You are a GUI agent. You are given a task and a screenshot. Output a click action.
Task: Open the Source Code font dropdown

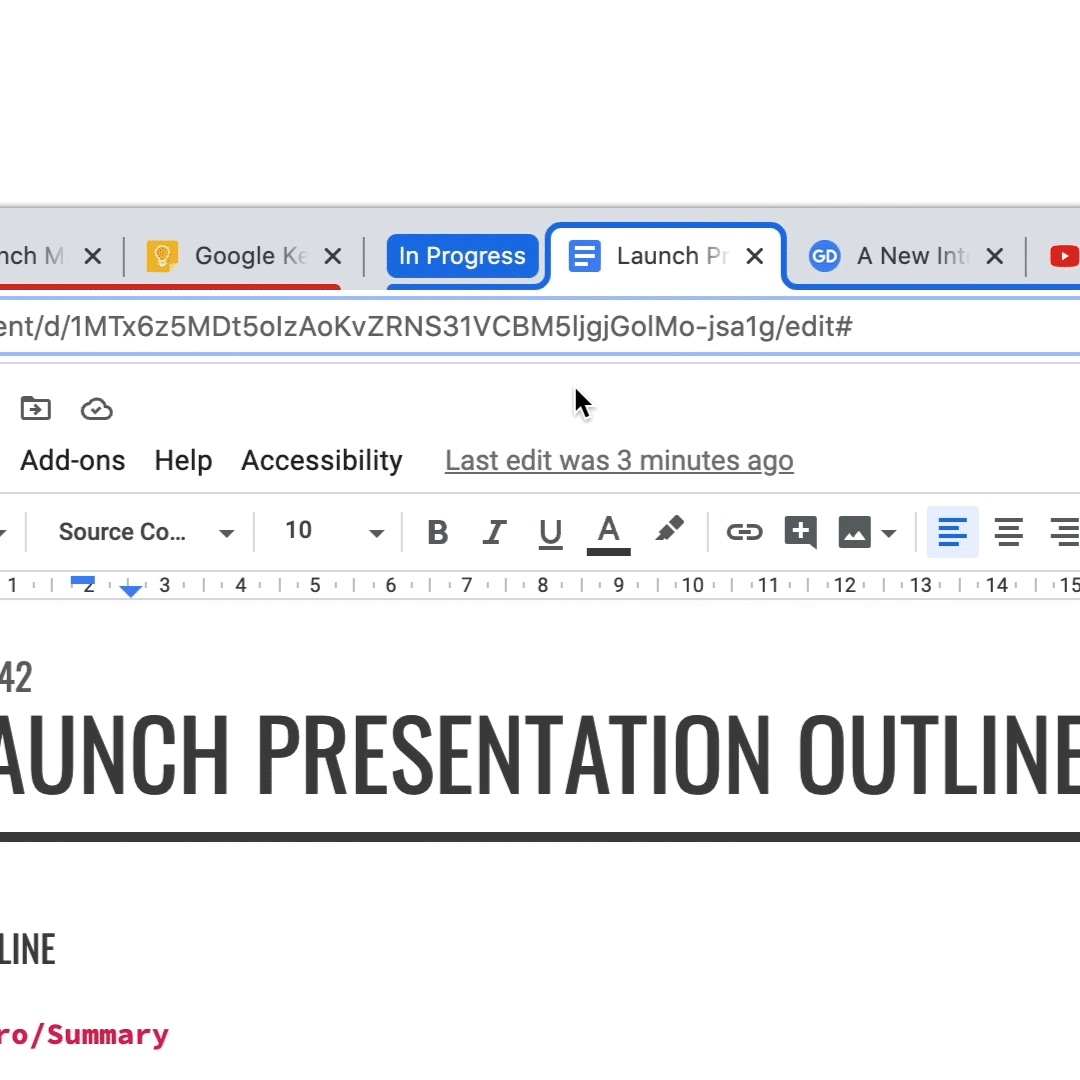(x=146, y=532)
